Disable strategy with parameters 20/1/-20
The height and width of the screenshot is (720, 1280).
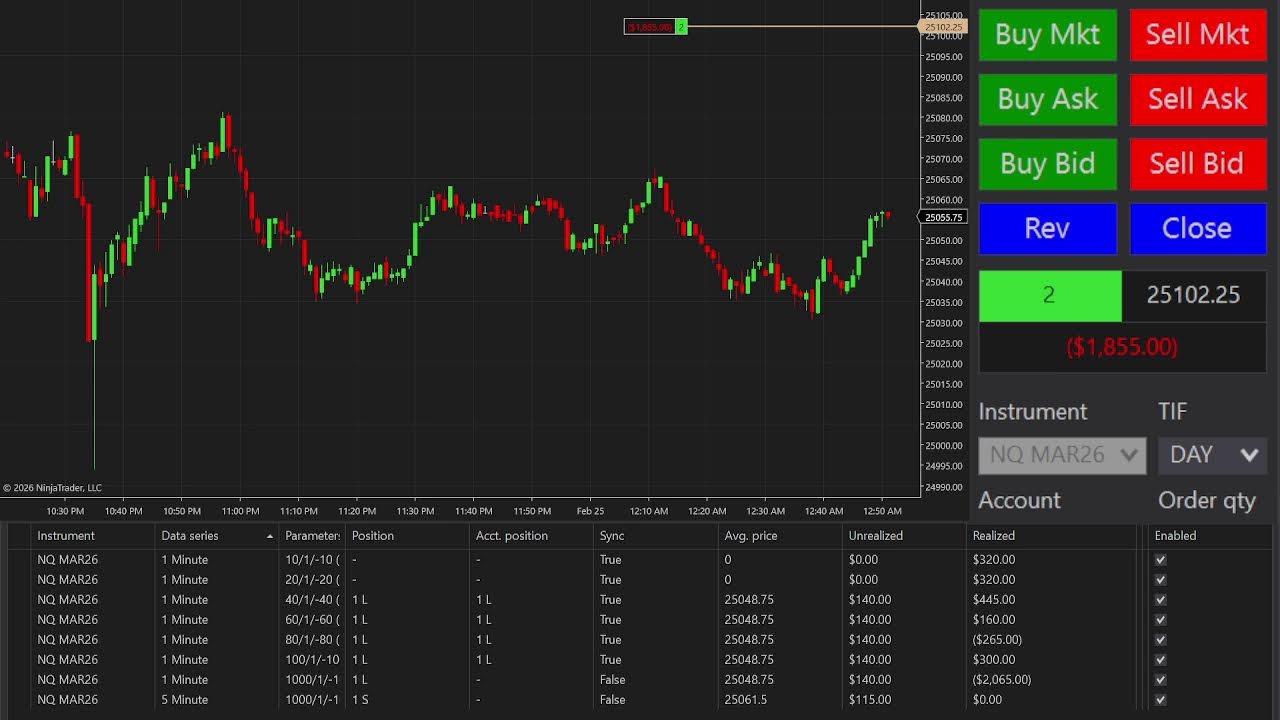point(1160,580)
